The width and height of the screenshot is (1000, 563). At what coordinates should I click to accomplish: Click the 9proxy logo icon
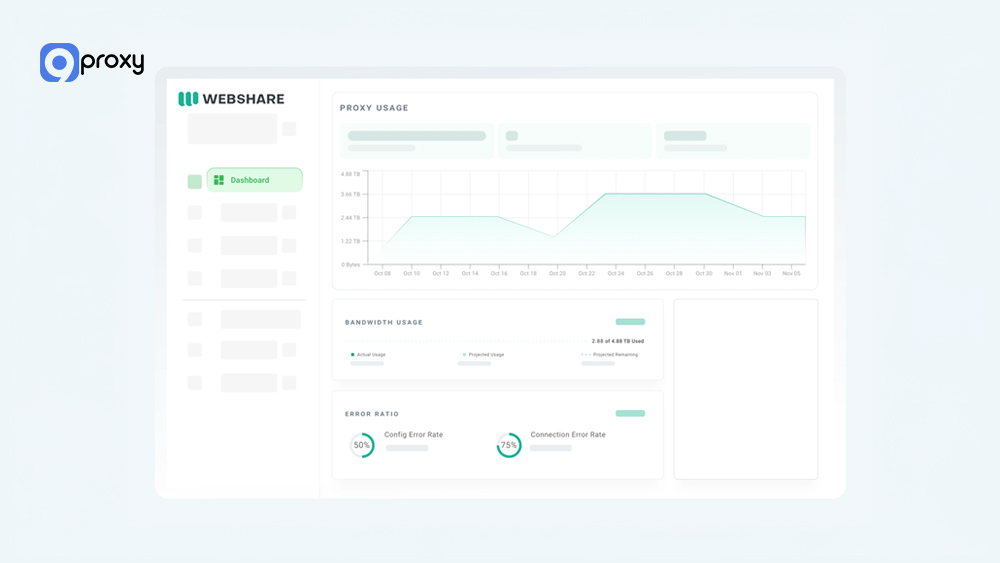coord(59,63)
